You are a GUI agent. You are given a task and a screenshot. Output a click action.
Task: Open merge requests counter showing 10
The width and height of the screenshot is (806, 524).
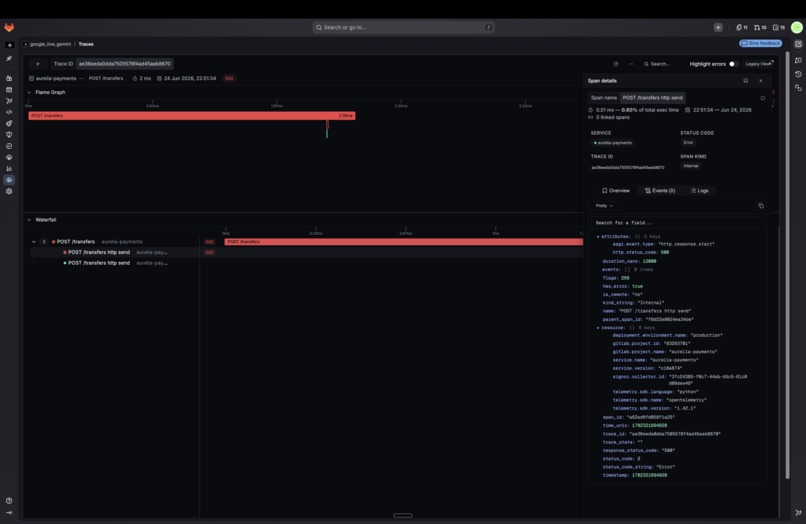tap(760, 27)
